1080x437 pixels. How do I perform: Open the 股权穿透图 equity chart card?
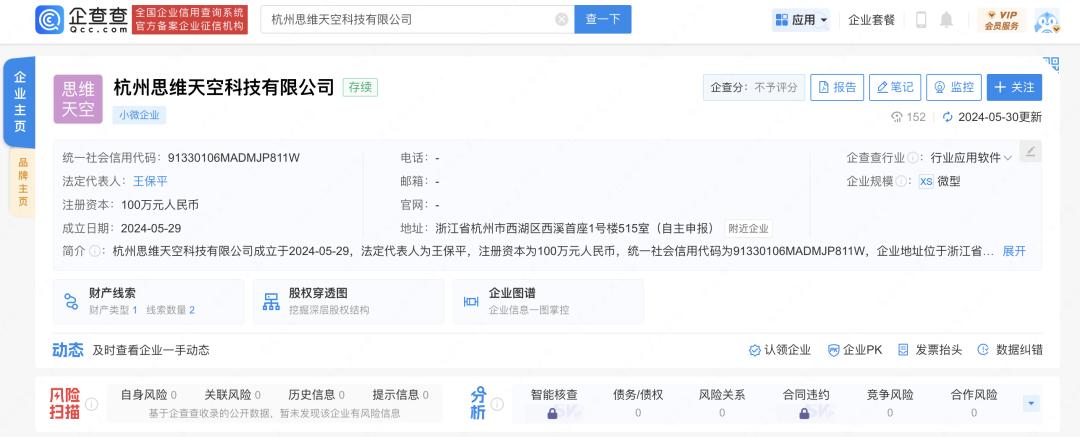click(347, 301)
